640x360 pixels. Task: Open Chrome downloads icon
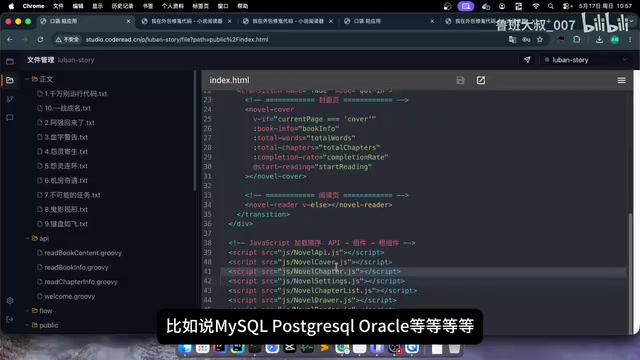coord(599,40)
